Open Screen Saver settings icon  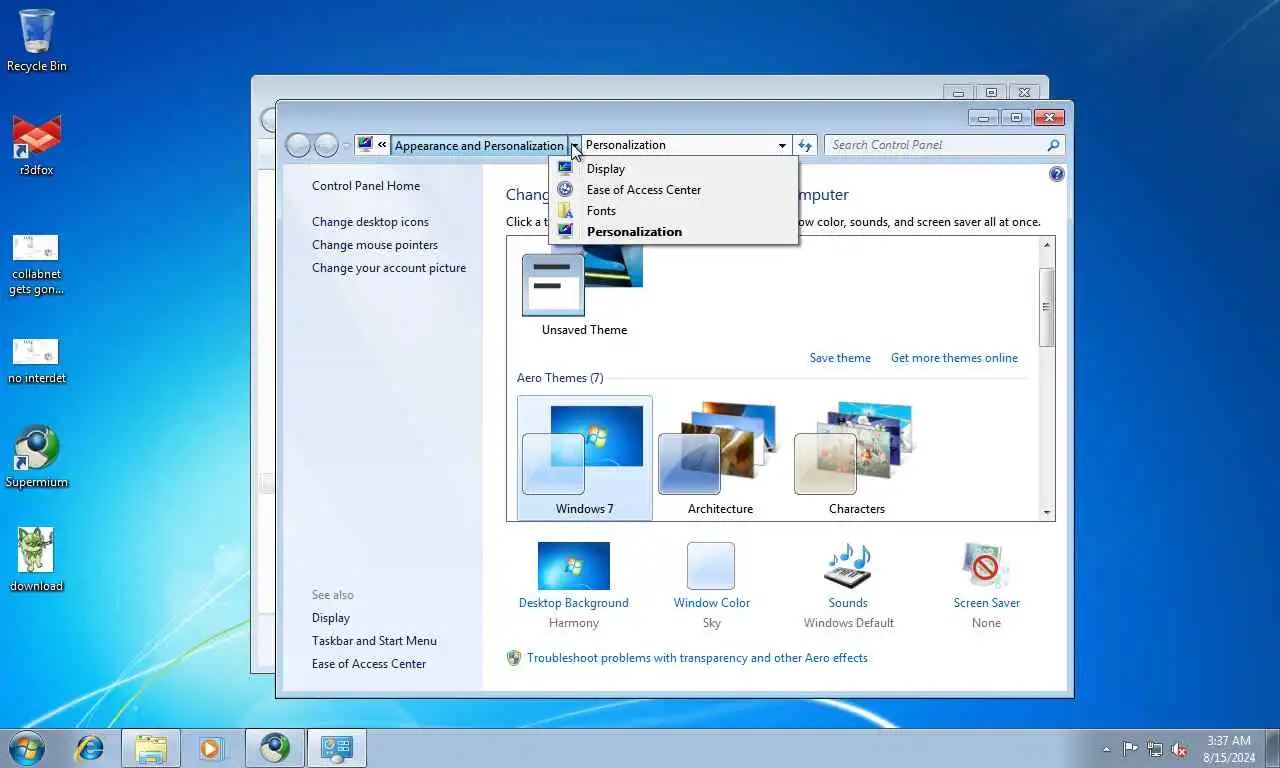point(986,566)
